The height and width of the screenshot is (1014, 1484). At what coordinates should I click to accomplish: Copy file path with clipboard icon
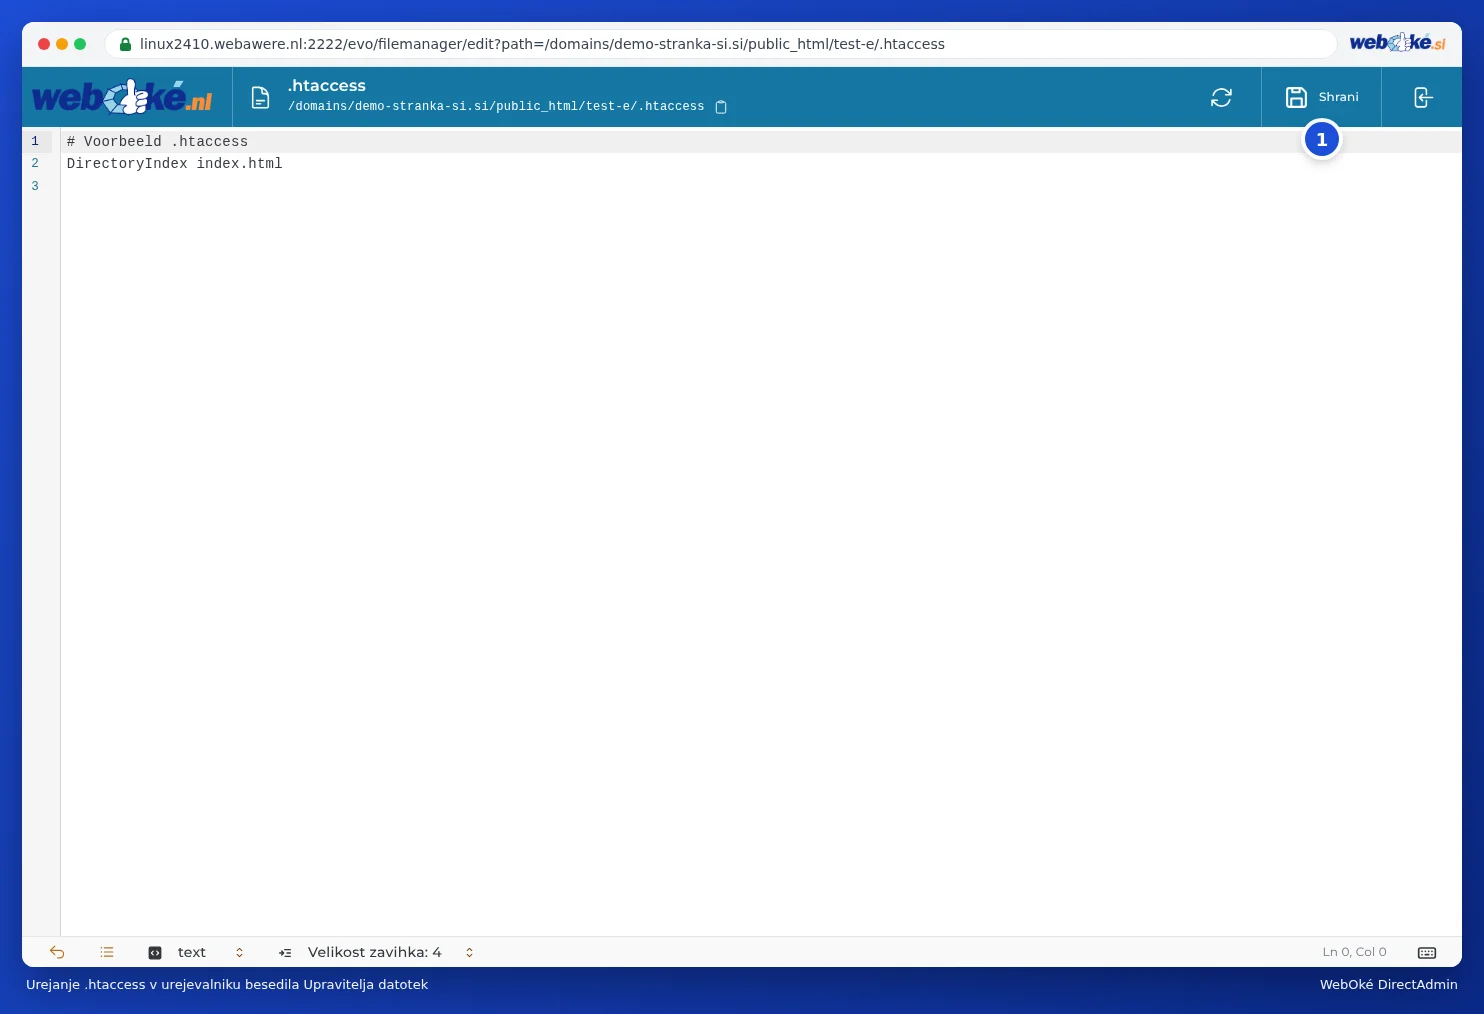[721, 107]
